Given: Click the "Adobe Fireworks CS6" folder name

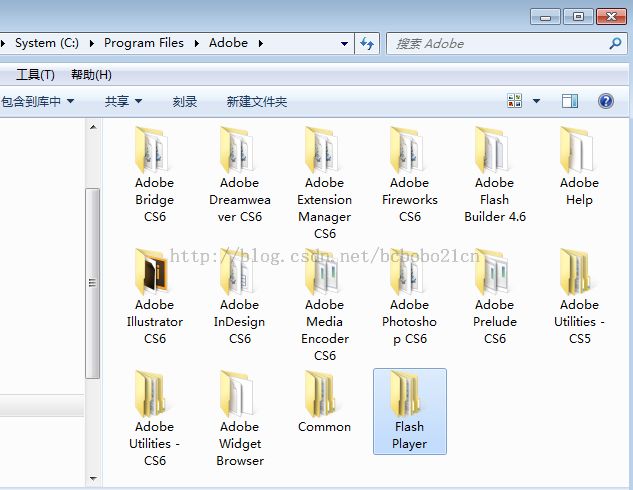Looking at the screenshot, I should pyautogui.click(x=409, y=200).
